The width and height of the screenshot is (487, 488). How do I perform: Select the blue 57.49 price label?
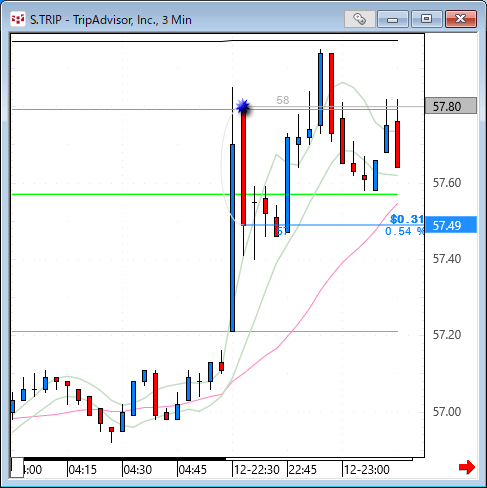tap(451, 225)
